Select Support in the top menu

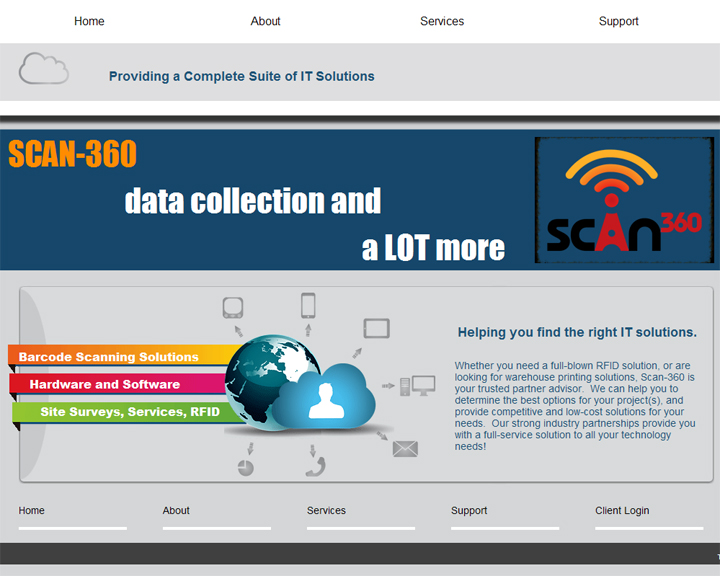(618, 21)
